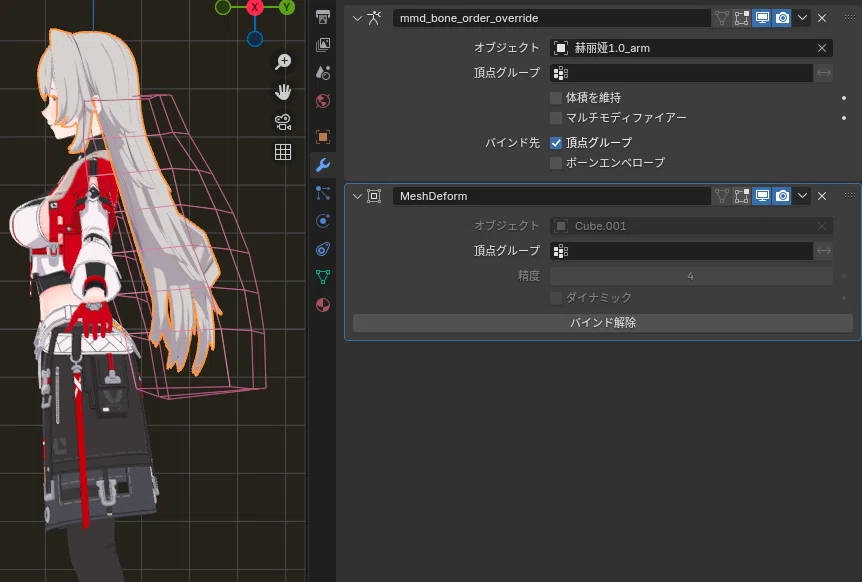Open the Material properties tab
The height and width of the screenshot is (582, 862).
[323, 305]
